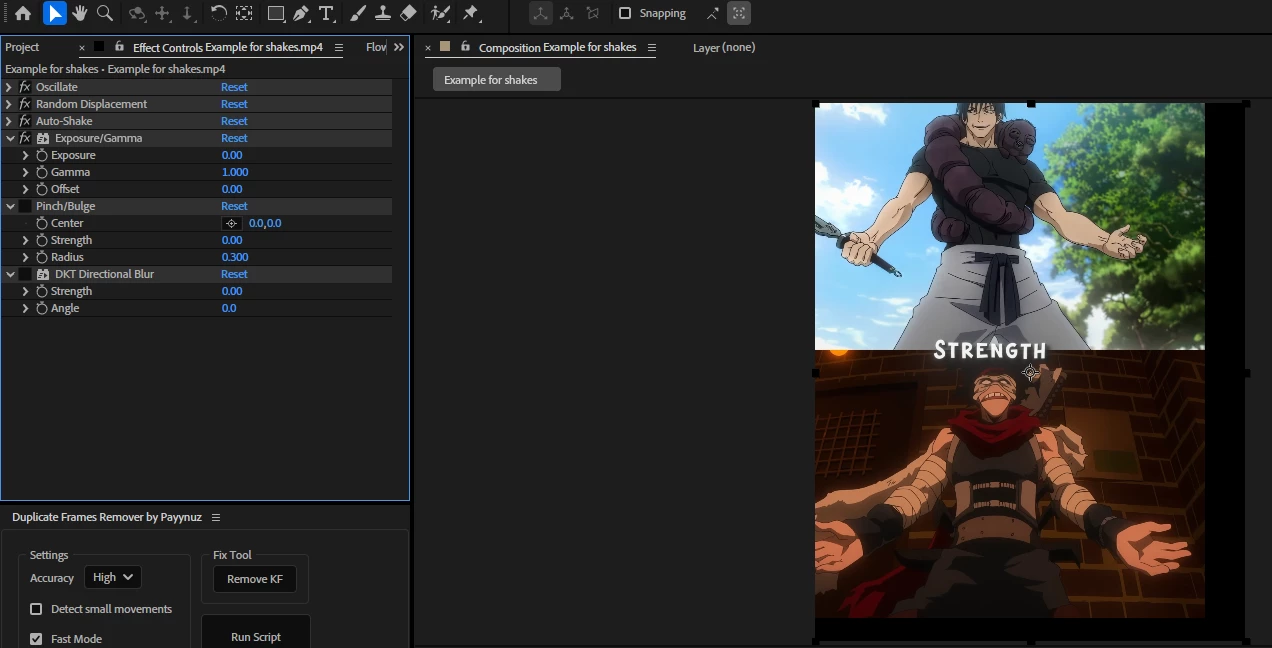The image size is (1272, 648).
Task: Select the Rotation tool
Action: pyautogui.click(x=219, y=14)
